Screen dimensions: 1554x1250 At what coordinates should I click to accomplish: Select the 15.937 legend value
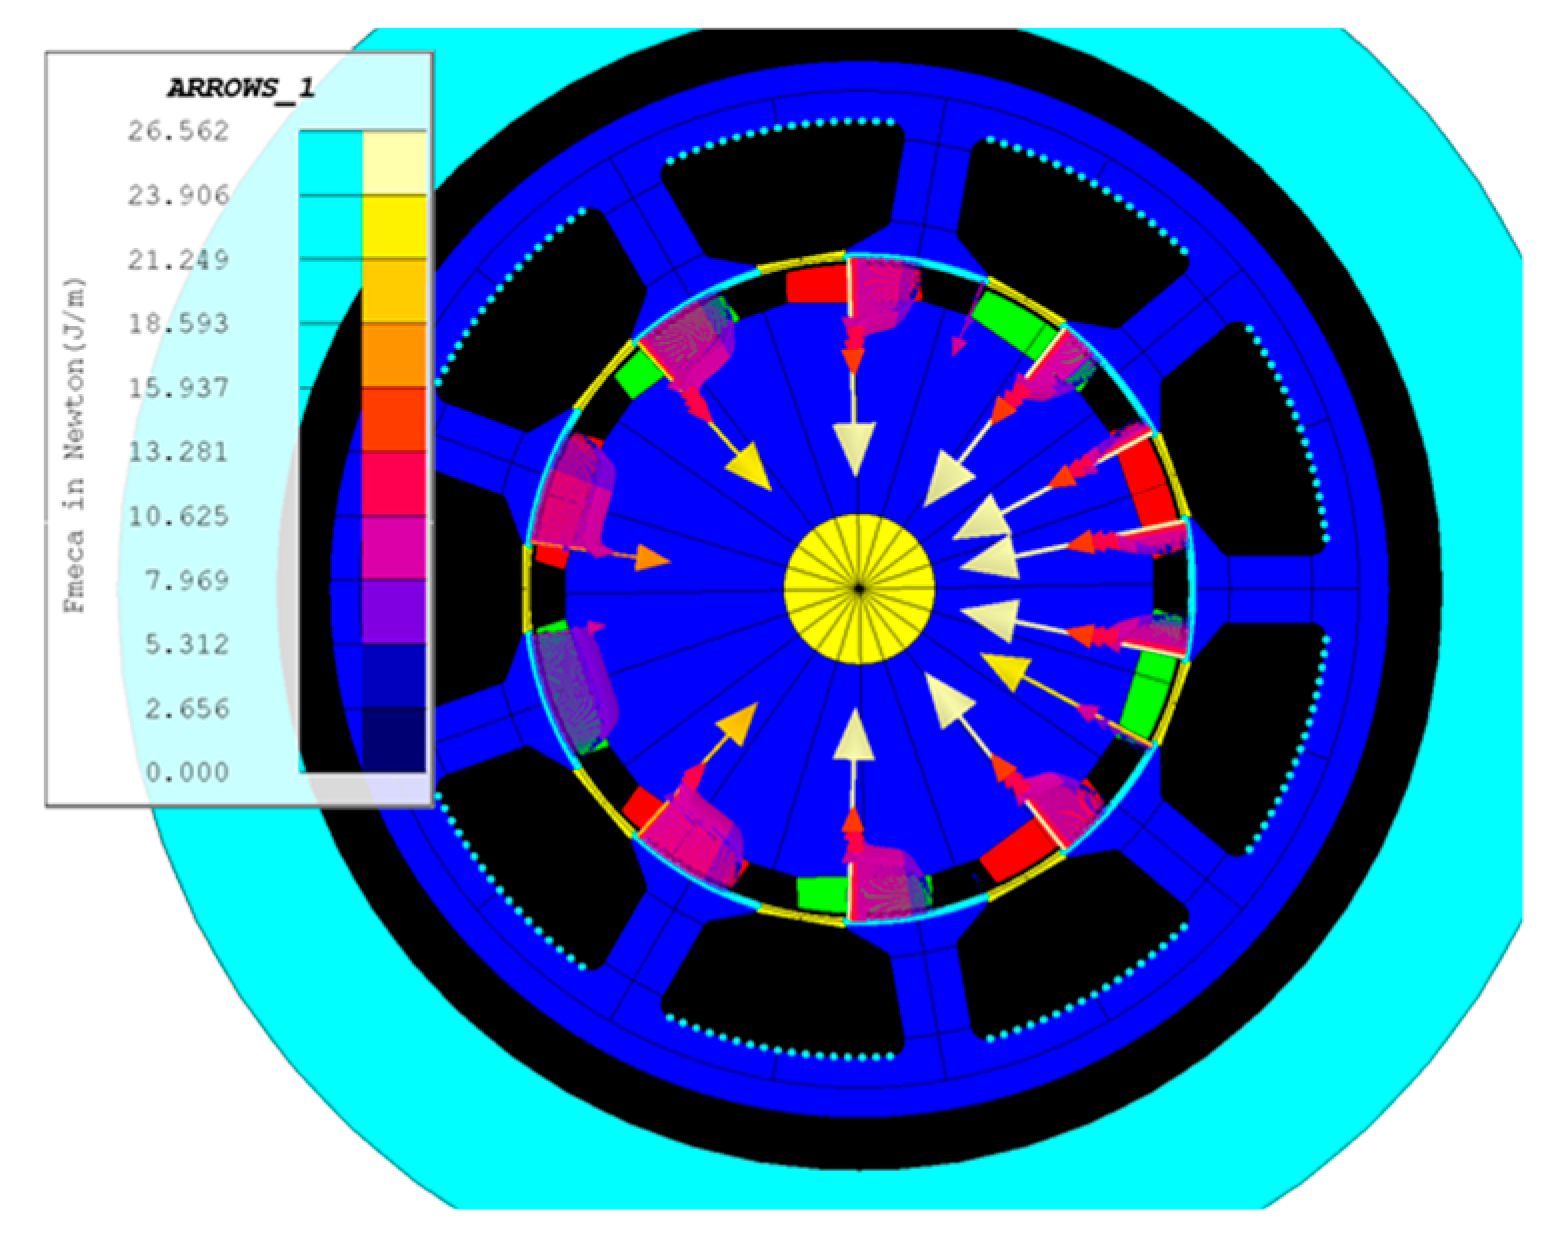(177, 388)
